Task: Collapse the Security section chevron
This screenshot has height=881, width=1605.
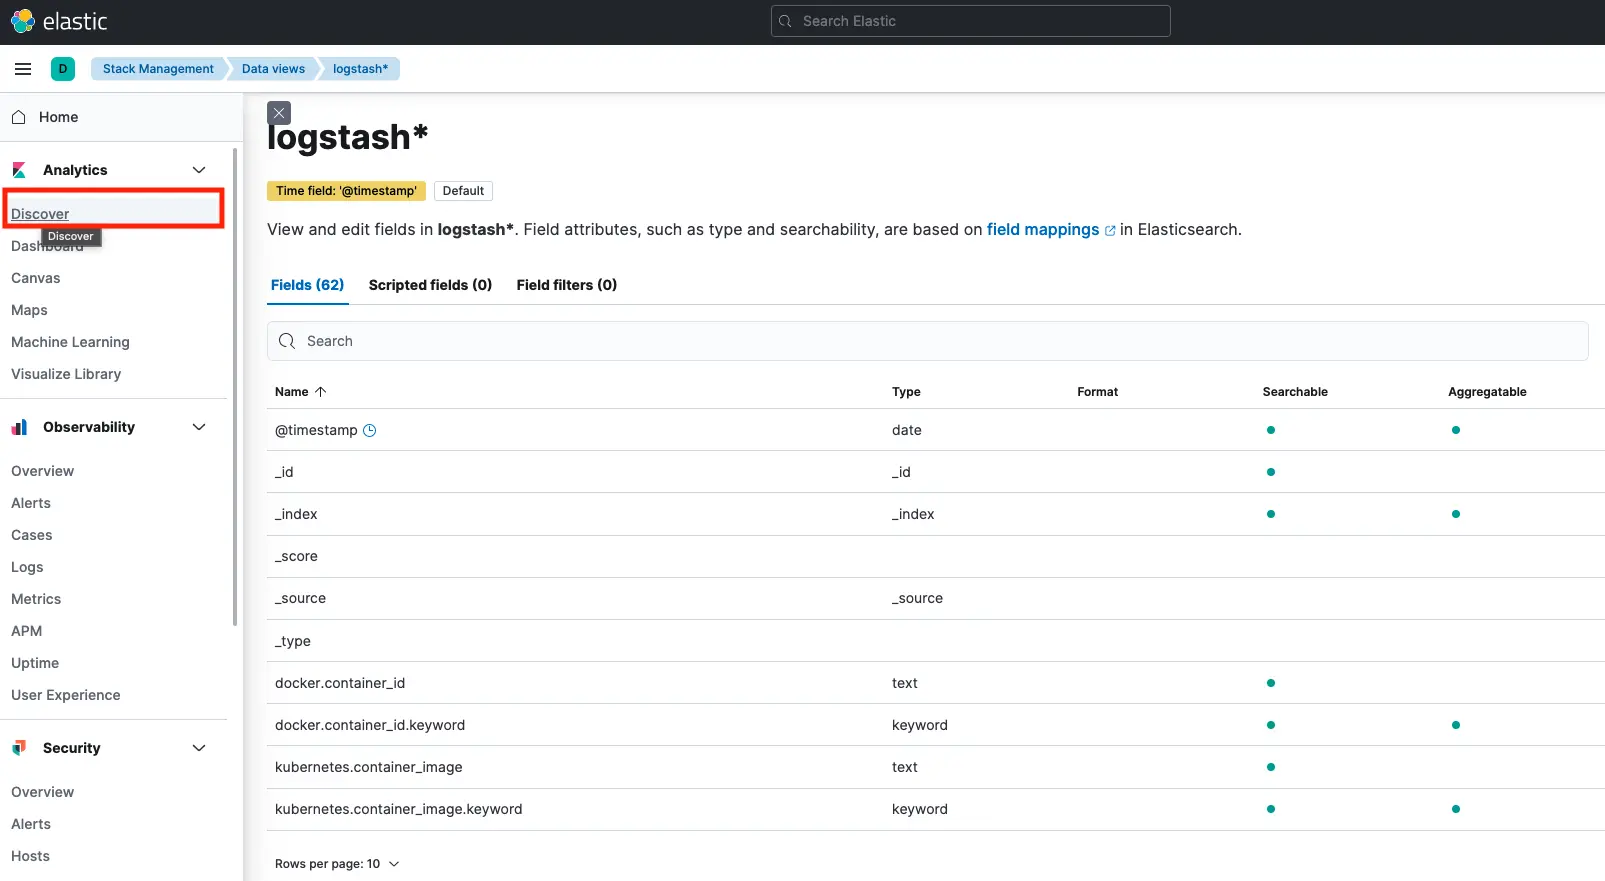Action: click(199, 748)
